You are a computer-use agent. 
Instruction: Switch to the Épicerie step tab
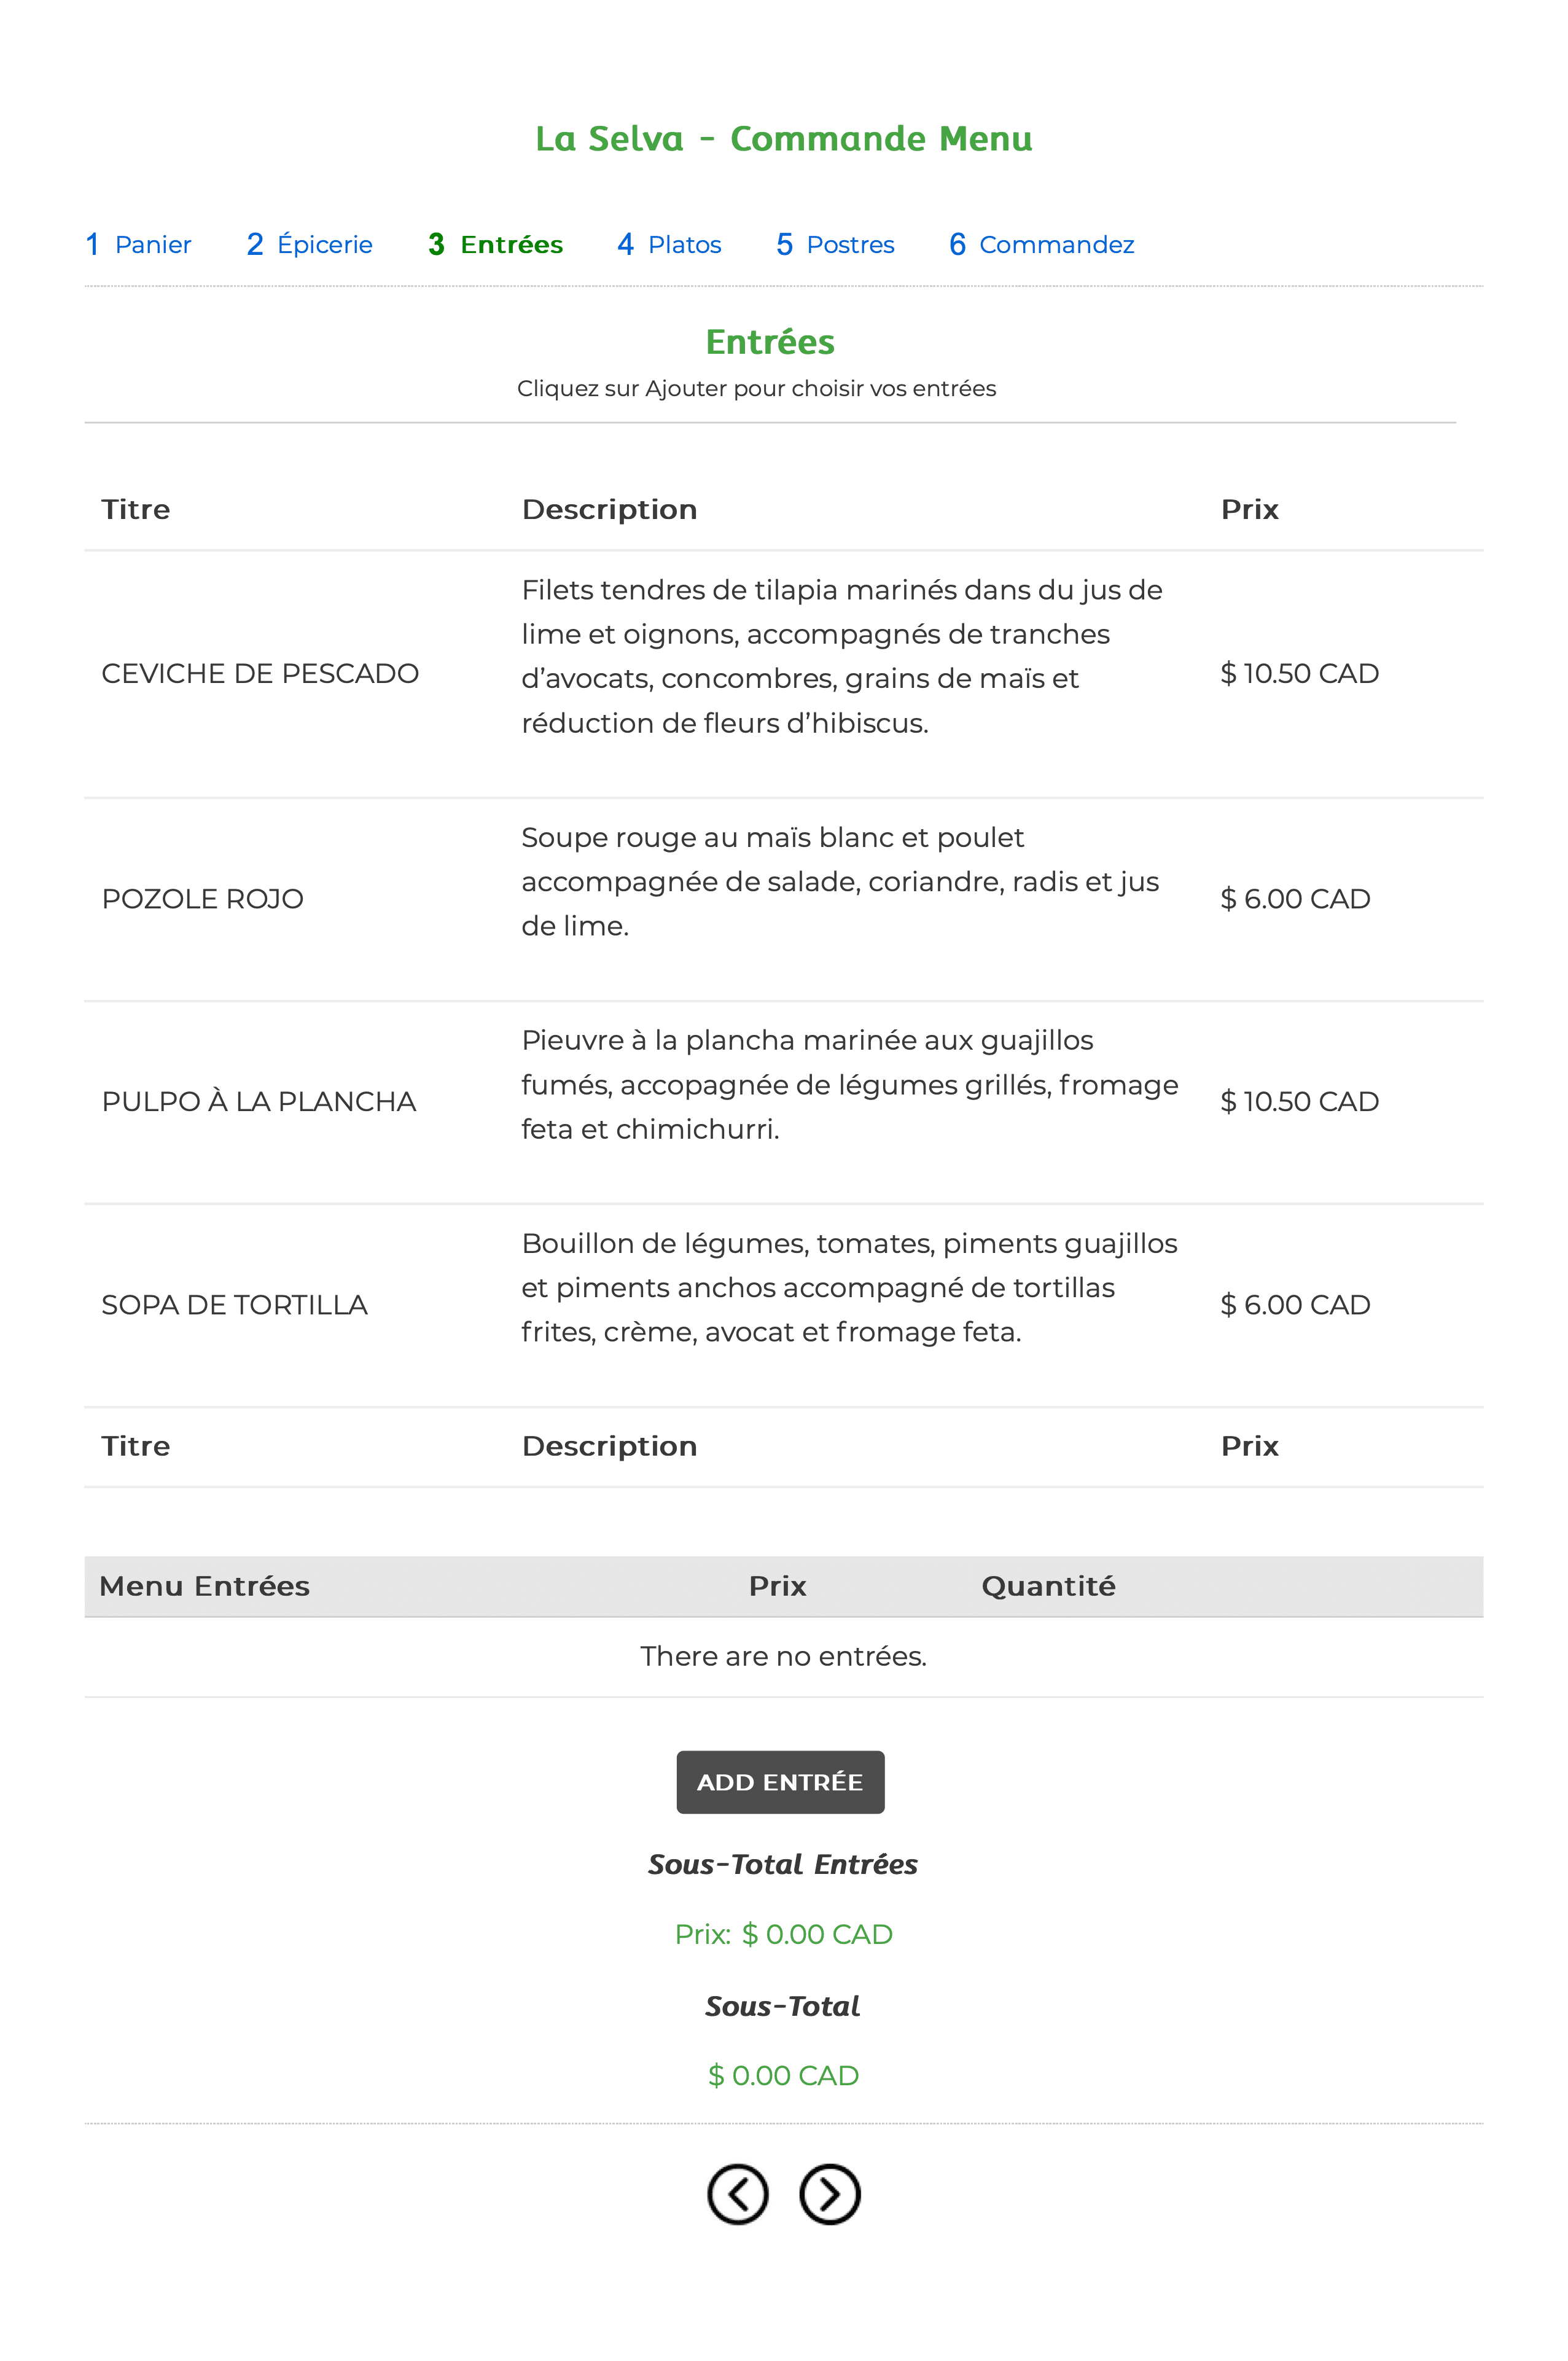(x=309, y=244)
